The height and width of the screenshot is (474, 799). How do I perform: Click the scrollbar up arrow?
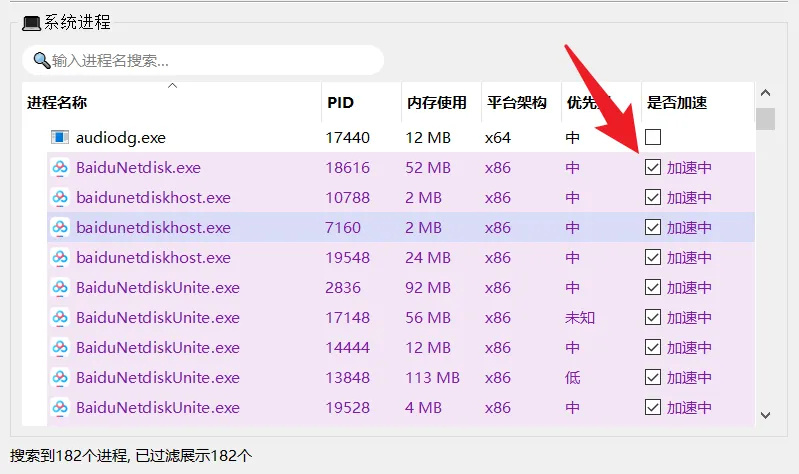click(765, 93)
